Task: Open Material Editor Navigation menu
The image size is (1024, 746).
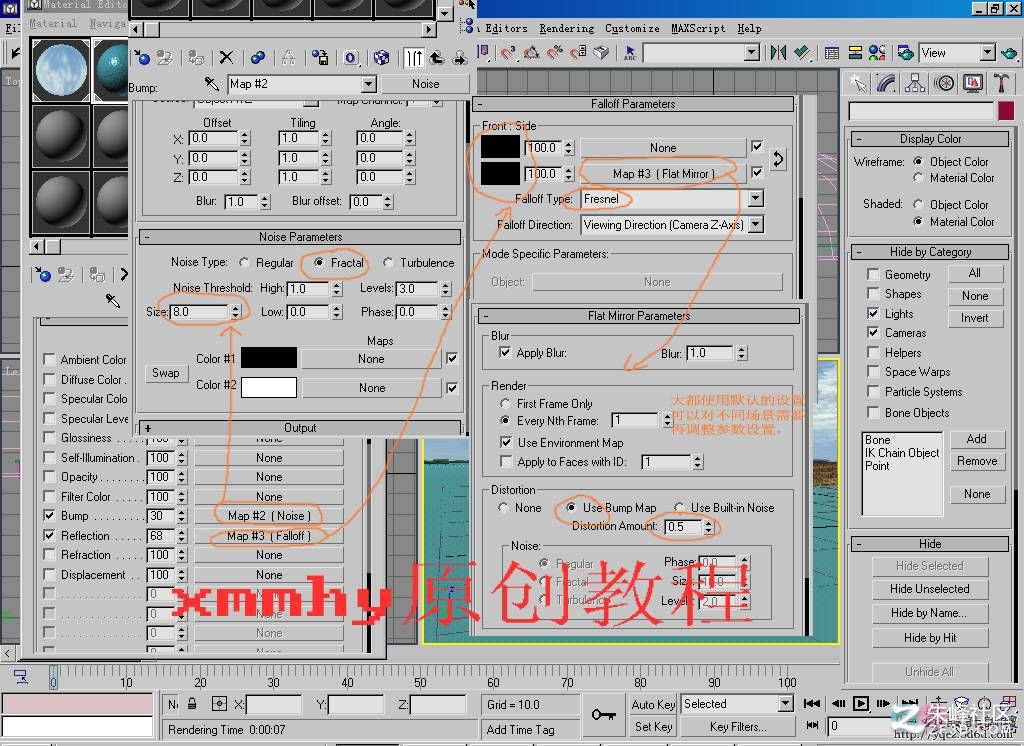Action: click(x=108, y=23)
